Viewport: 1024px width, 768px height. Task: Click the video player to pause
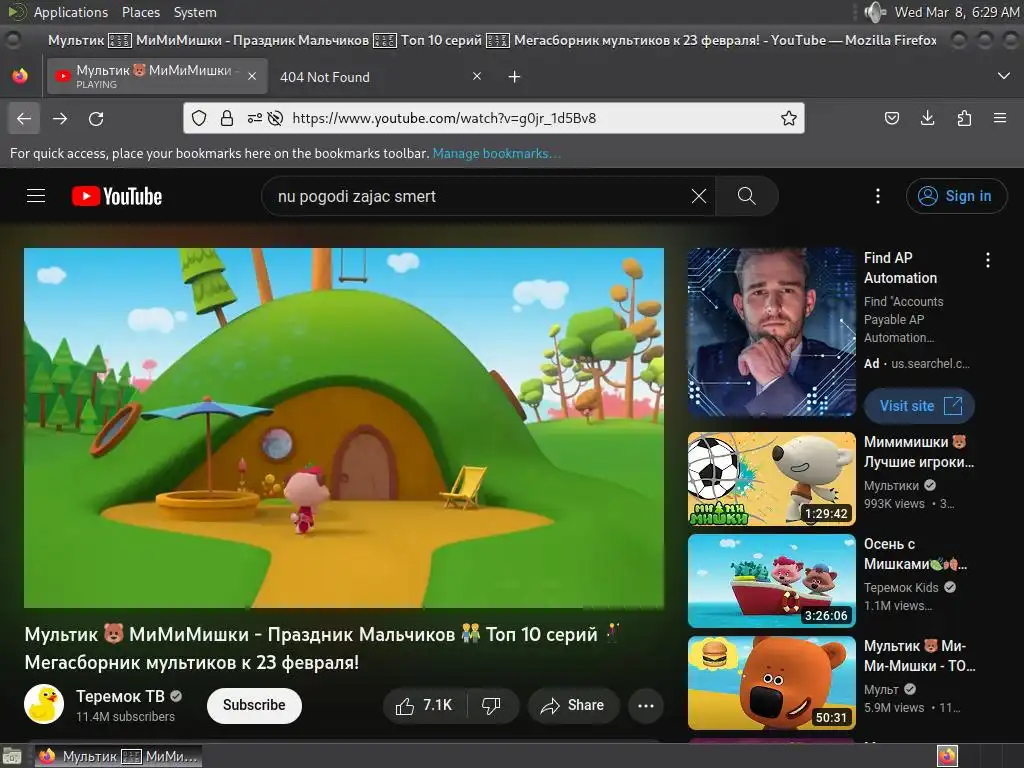(344, 428)
